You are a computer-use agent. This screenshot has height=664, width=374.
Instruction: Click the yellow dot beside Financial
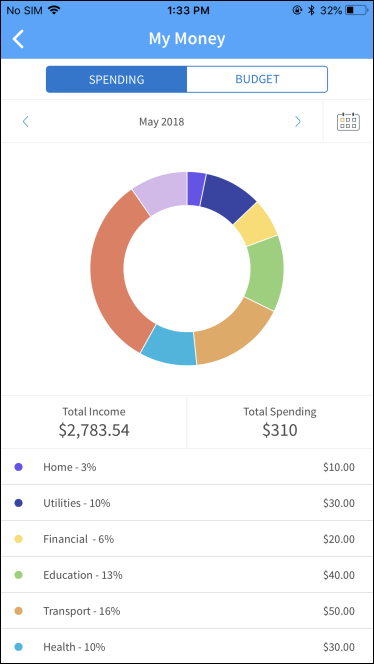pos(19,539)
